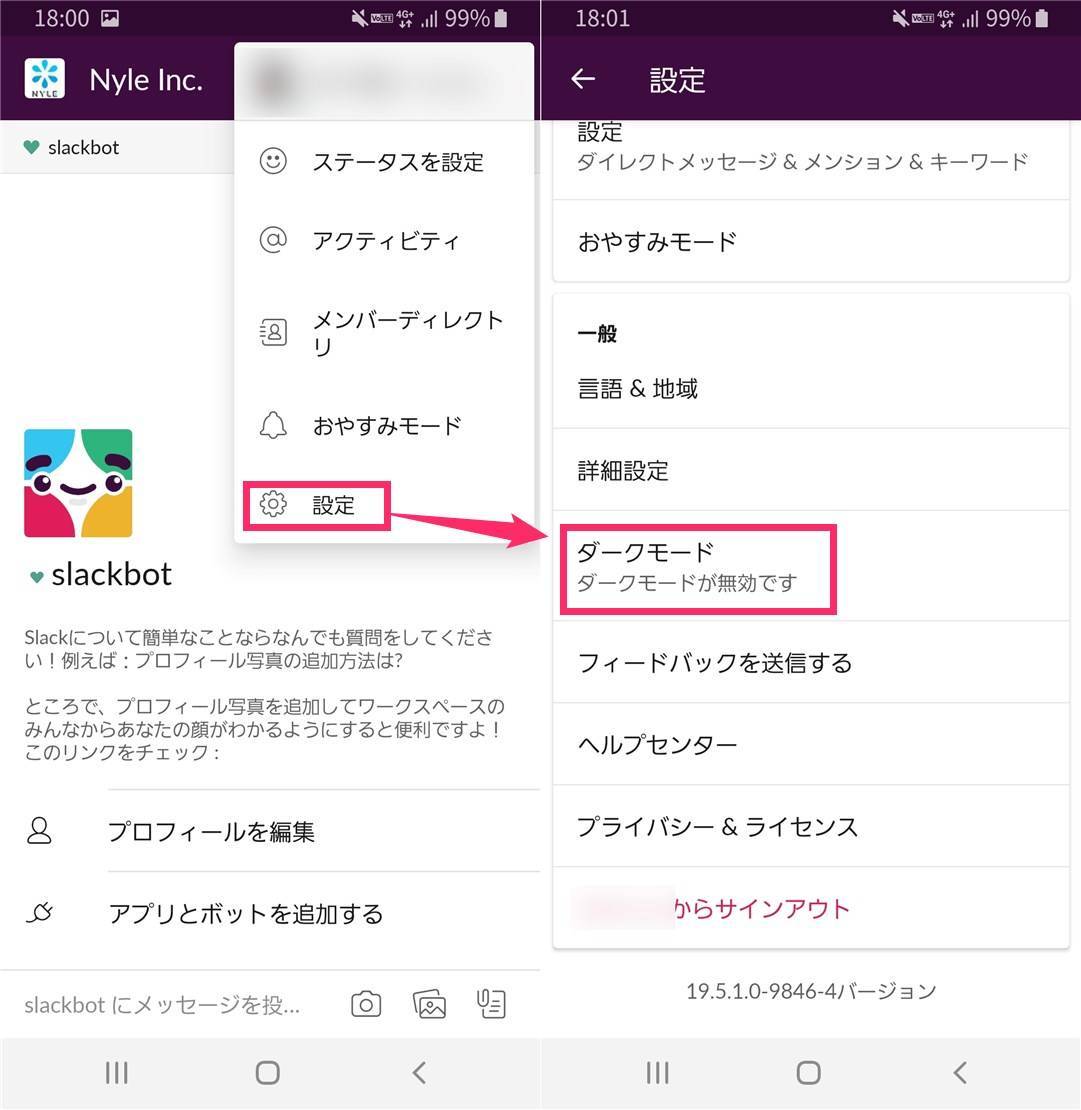1081x1110 pixels.
Task: Tap the picture notification icon in left status bar
Action: 110,18
